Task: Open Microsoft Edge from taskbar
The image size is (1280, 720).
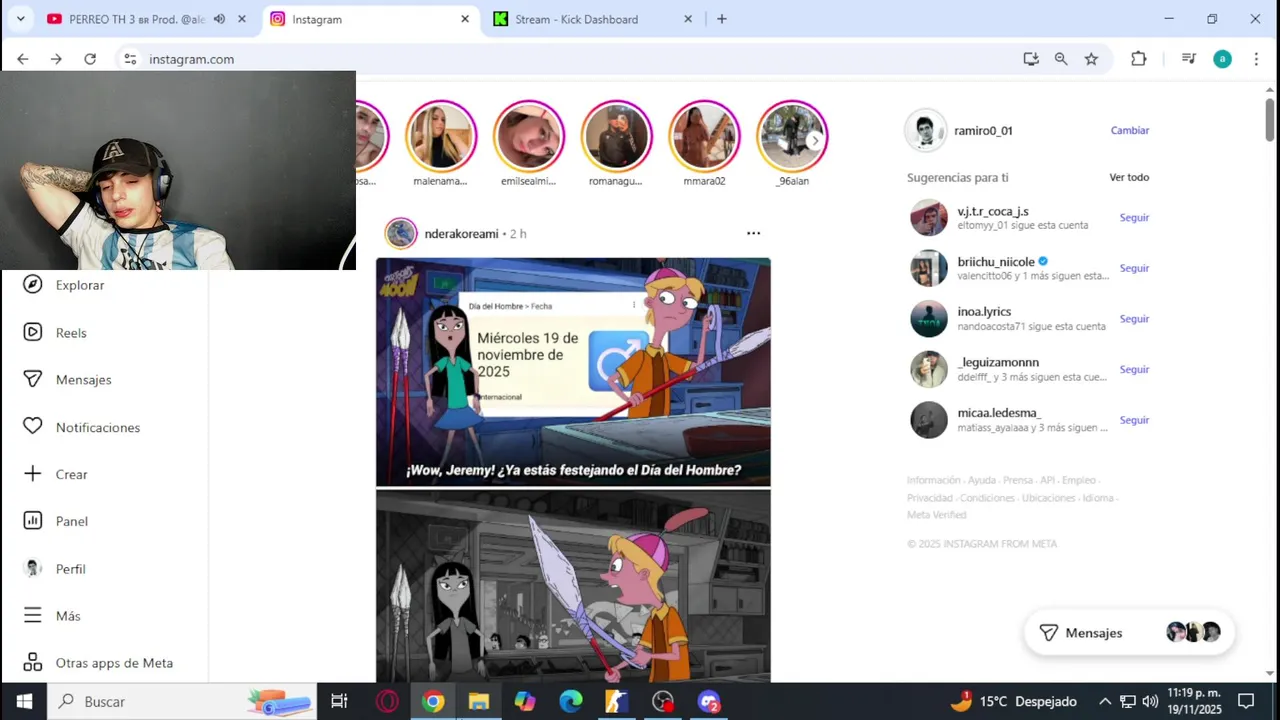Action: pyautogui.click(x=571, y=702)
